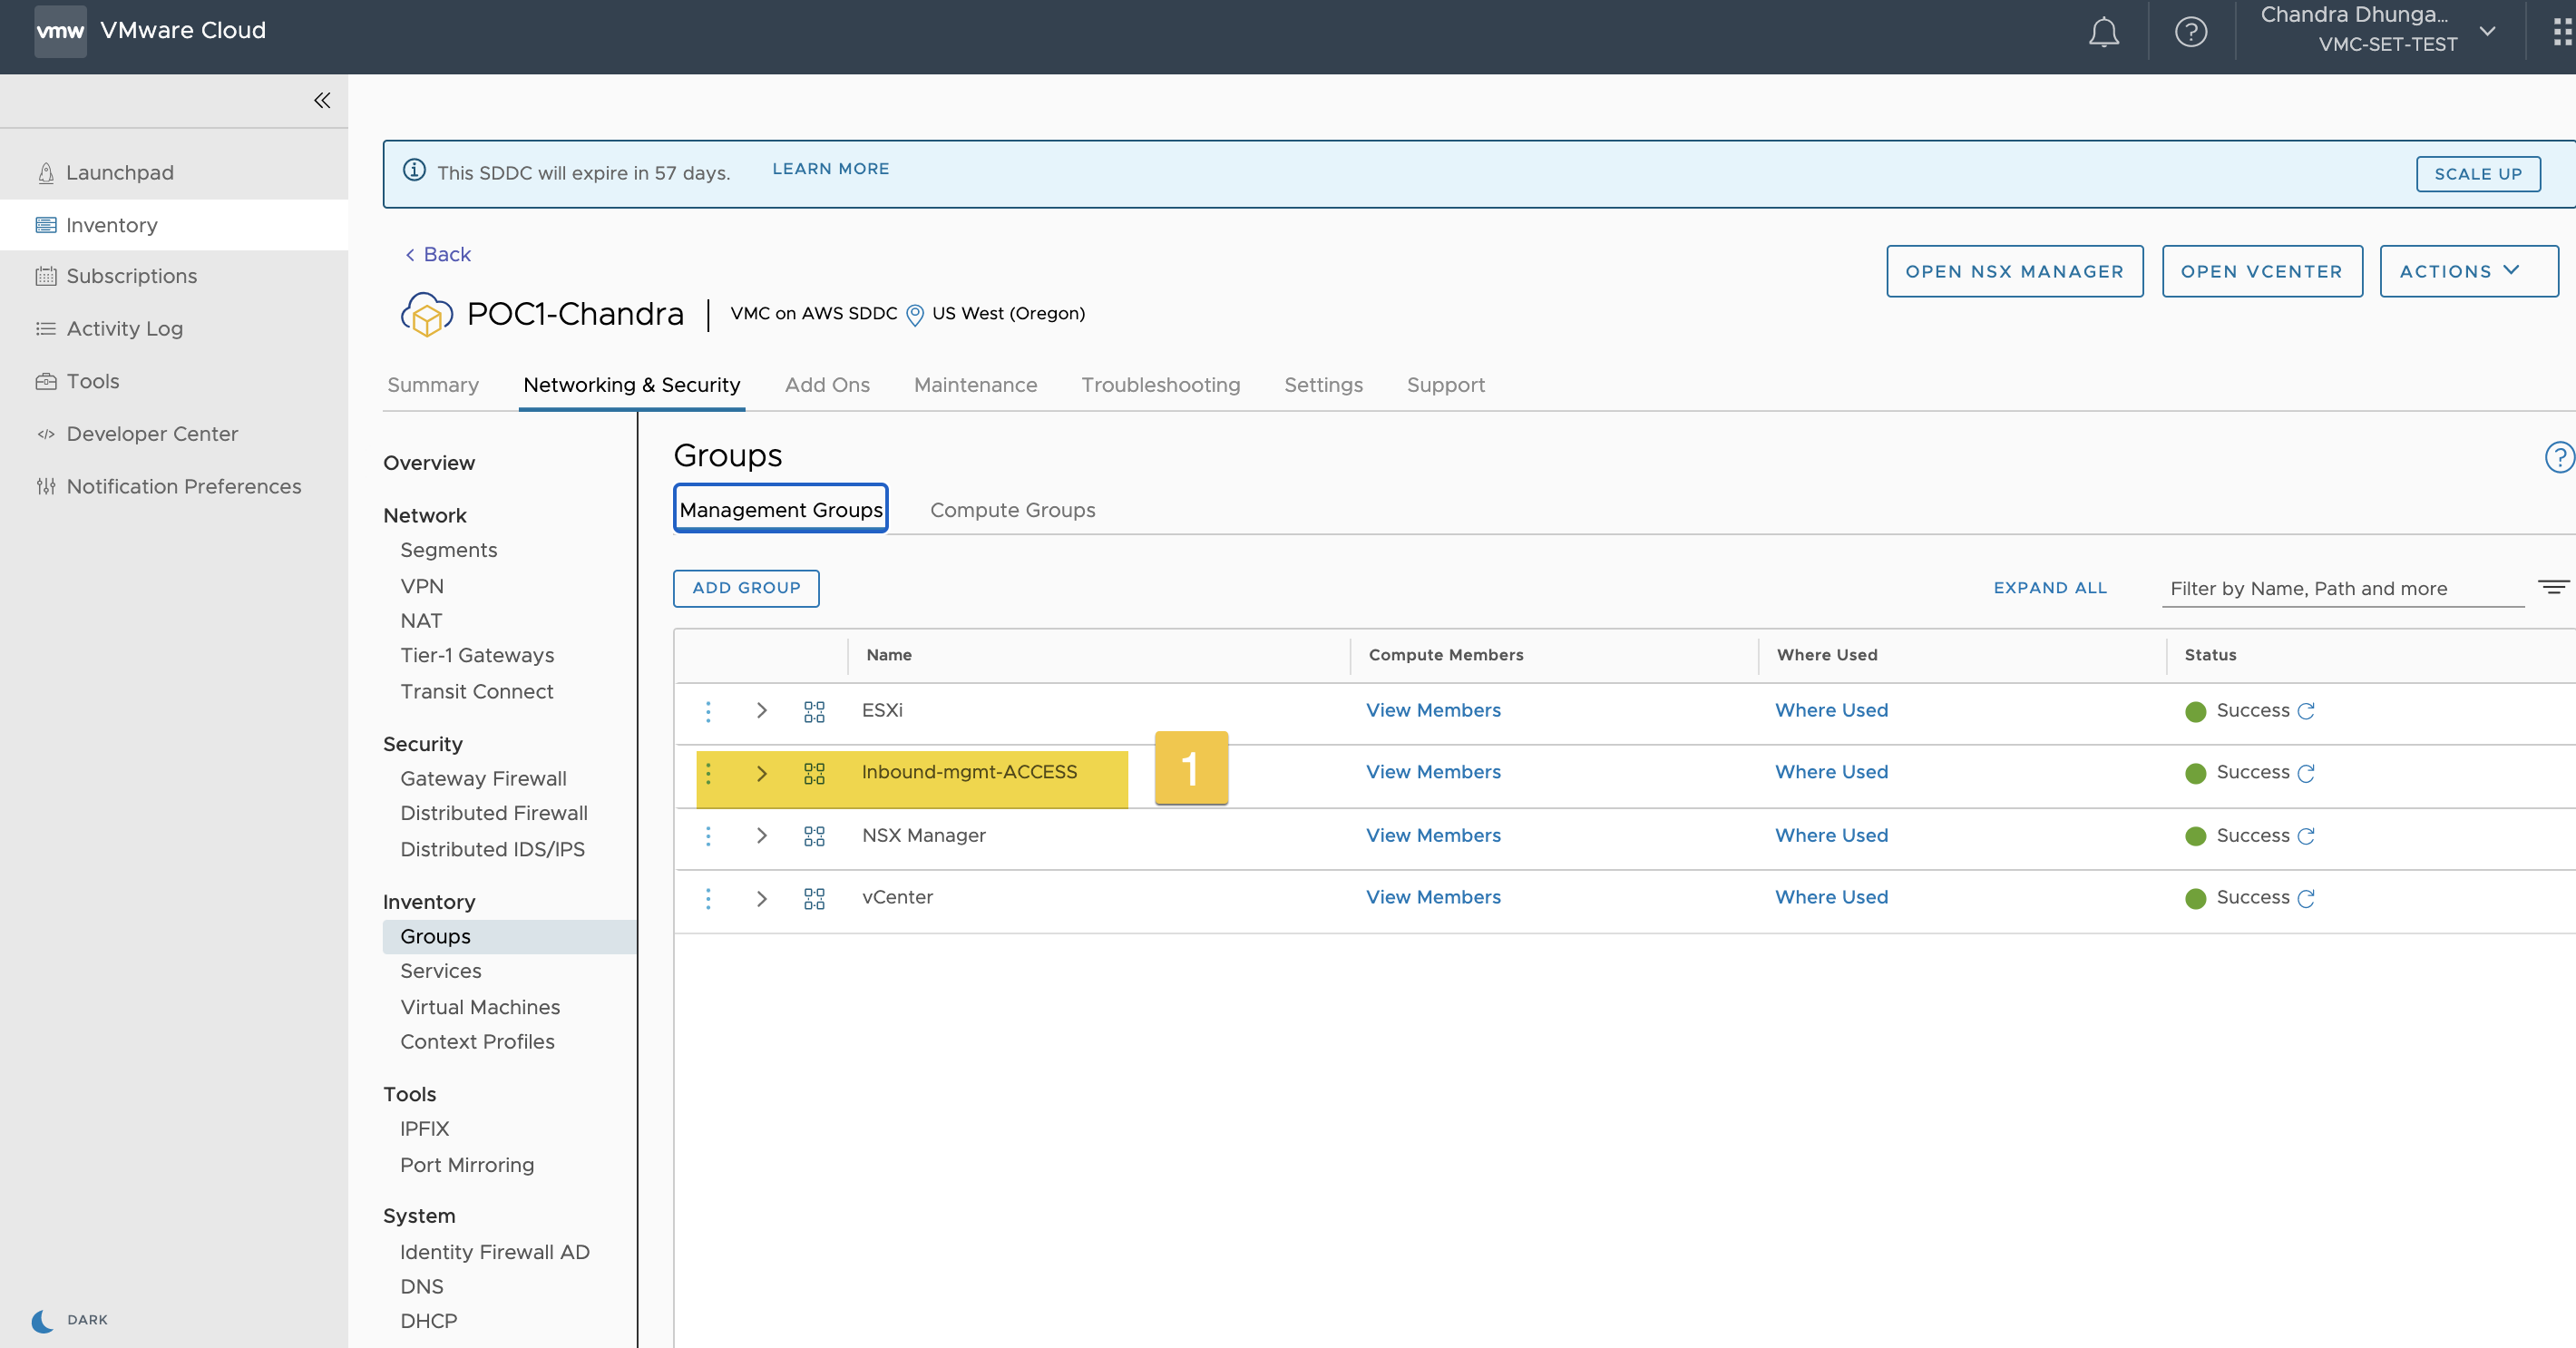Switch to the Settings tab

pos(1323,385)
